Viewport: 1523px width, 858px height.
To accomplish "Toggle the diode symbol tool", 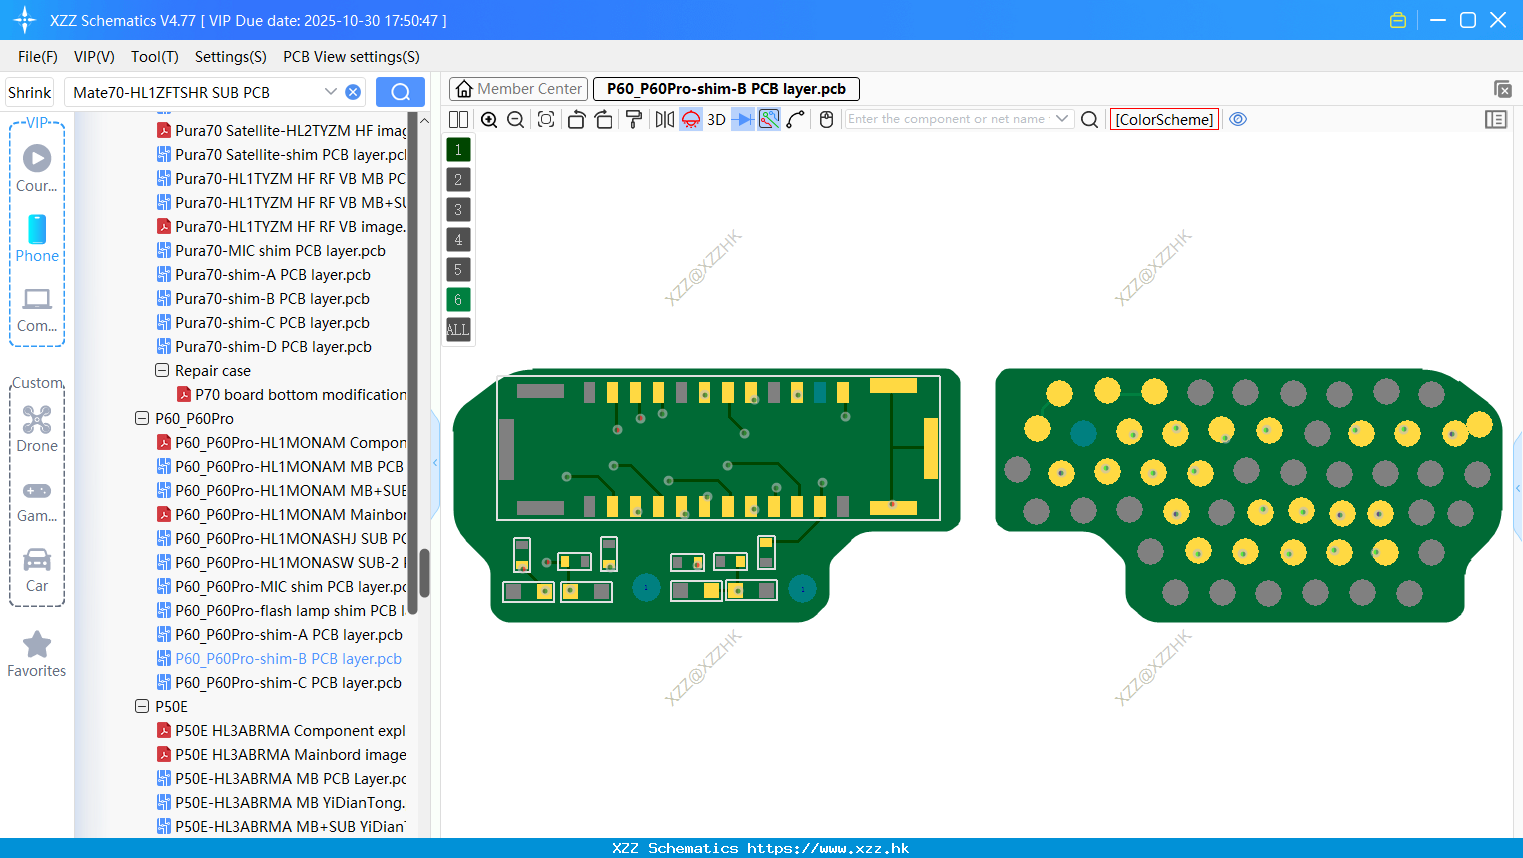I will (743, 119).
